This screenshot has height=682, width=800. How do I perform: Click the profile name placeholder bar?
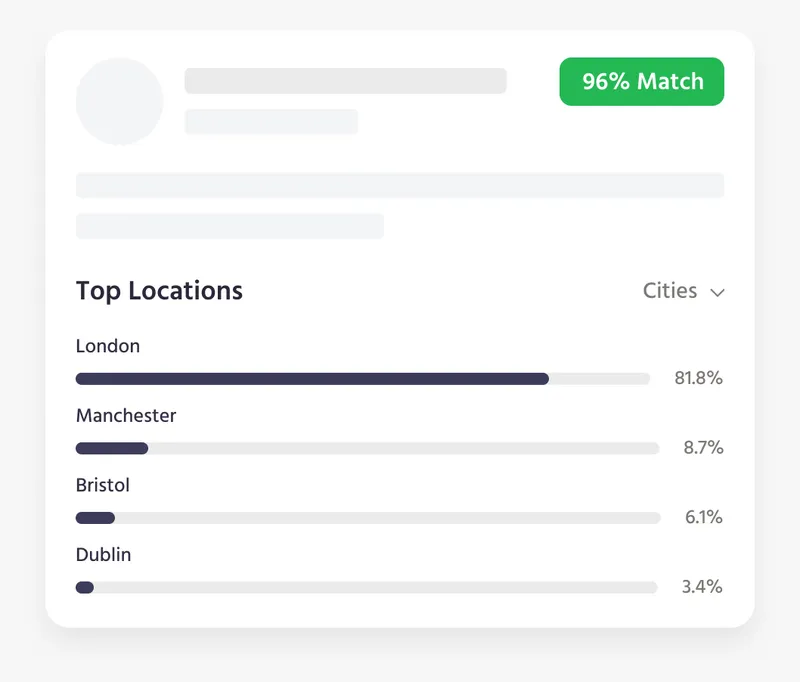[345, 81]
